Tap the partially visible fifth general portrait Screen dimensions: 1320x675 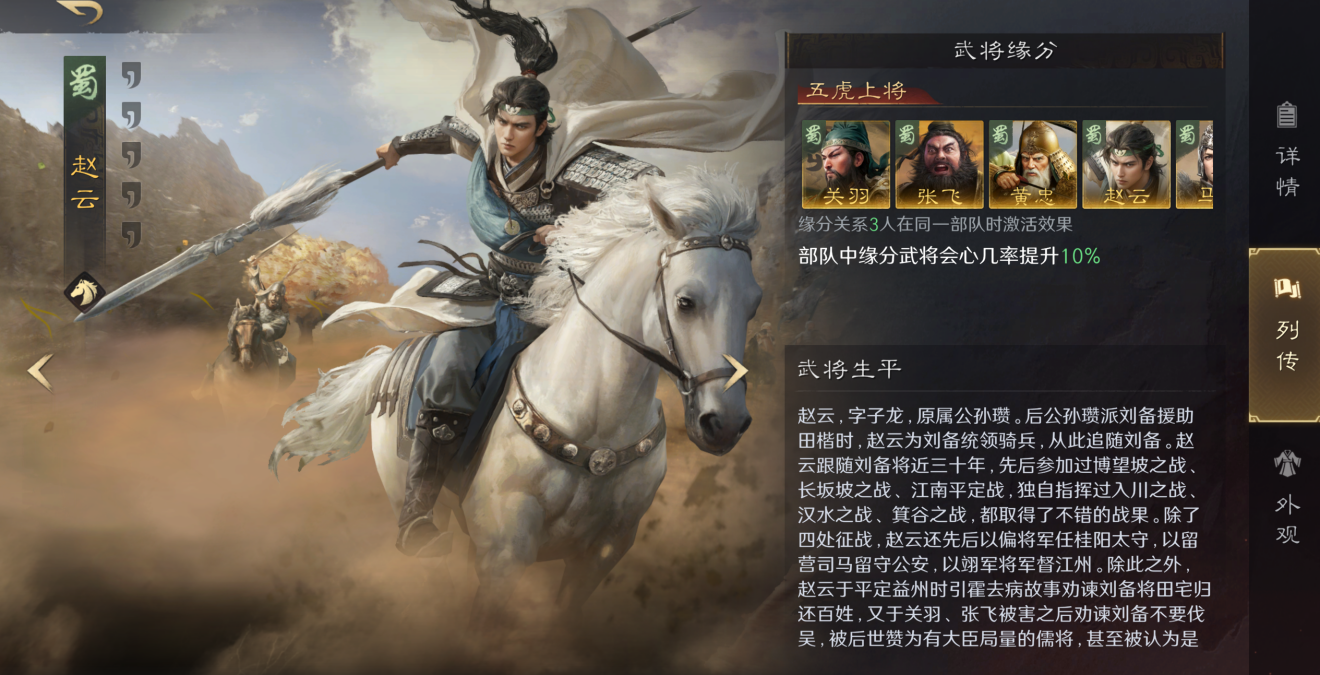(1194, 164)
